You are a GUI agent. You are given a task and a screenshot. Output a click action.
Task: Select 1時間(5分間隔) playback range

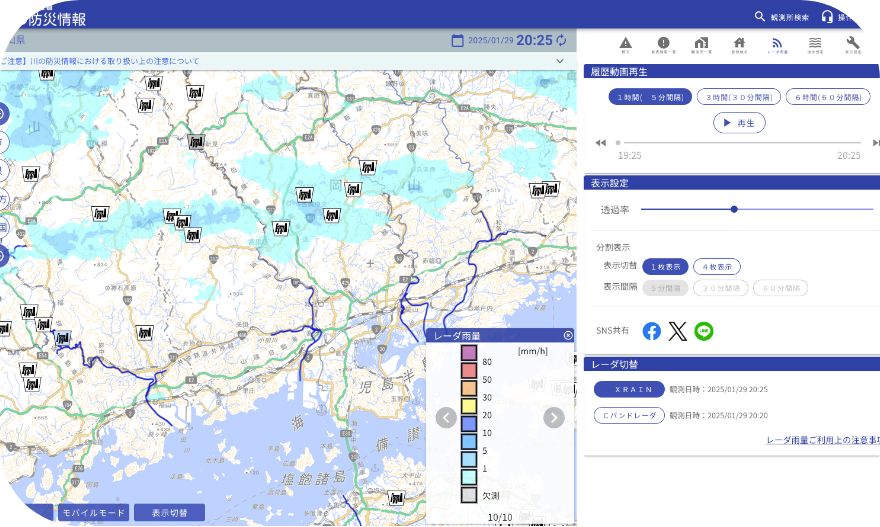650,97
